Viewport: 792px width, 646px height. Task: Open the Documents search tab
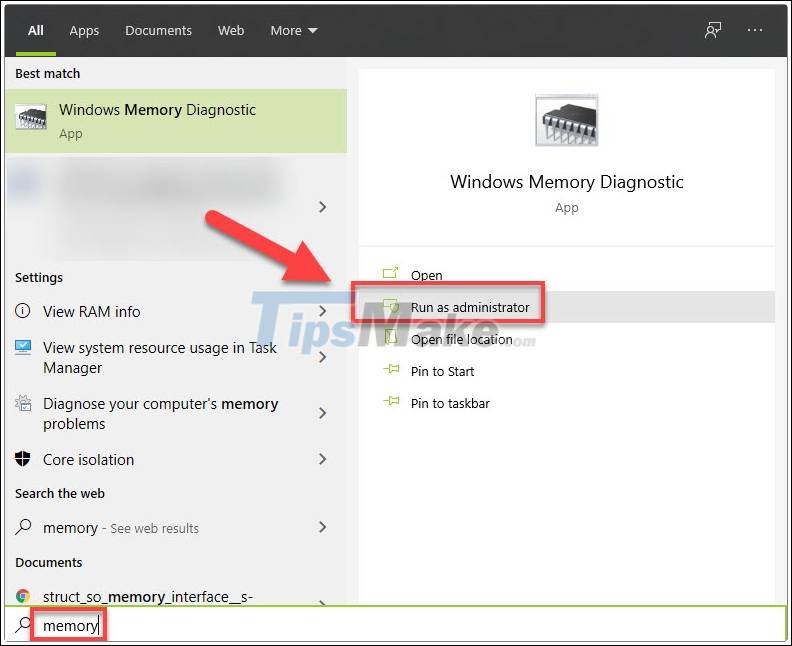pos(158,30)
